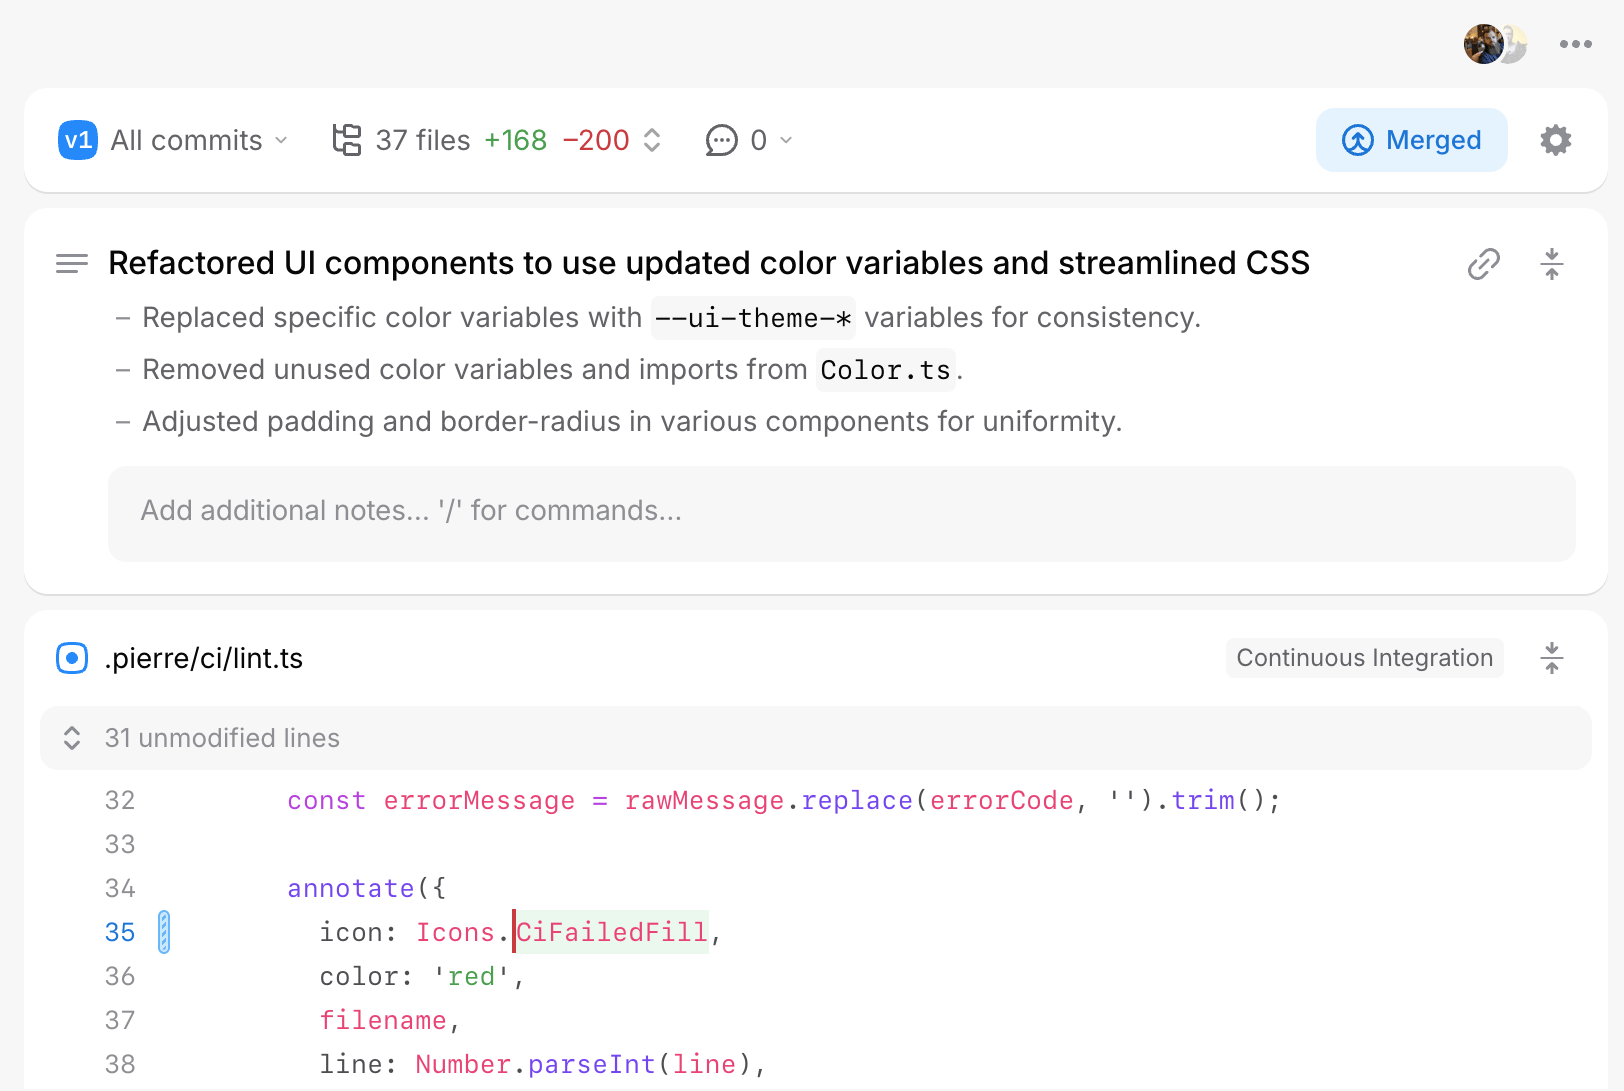Click the user avatar thumbnail
This screenshot has width=1624, height=1091.
click(x=1484, y=44)
